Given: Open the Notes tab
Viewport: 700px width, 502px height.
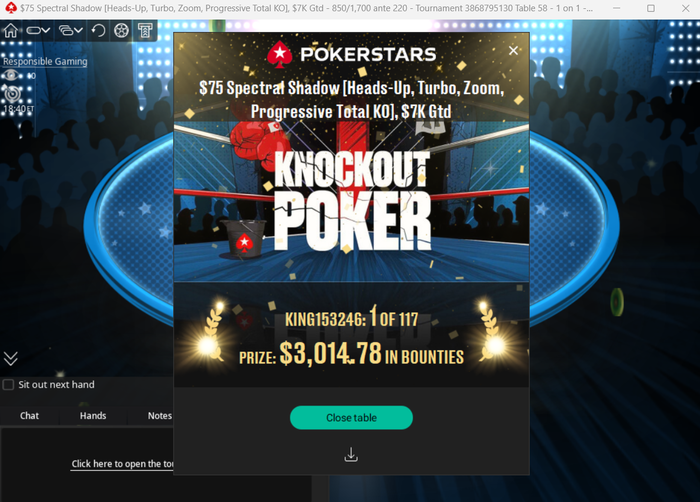Looking at the screenshot, I should (159, 416).
